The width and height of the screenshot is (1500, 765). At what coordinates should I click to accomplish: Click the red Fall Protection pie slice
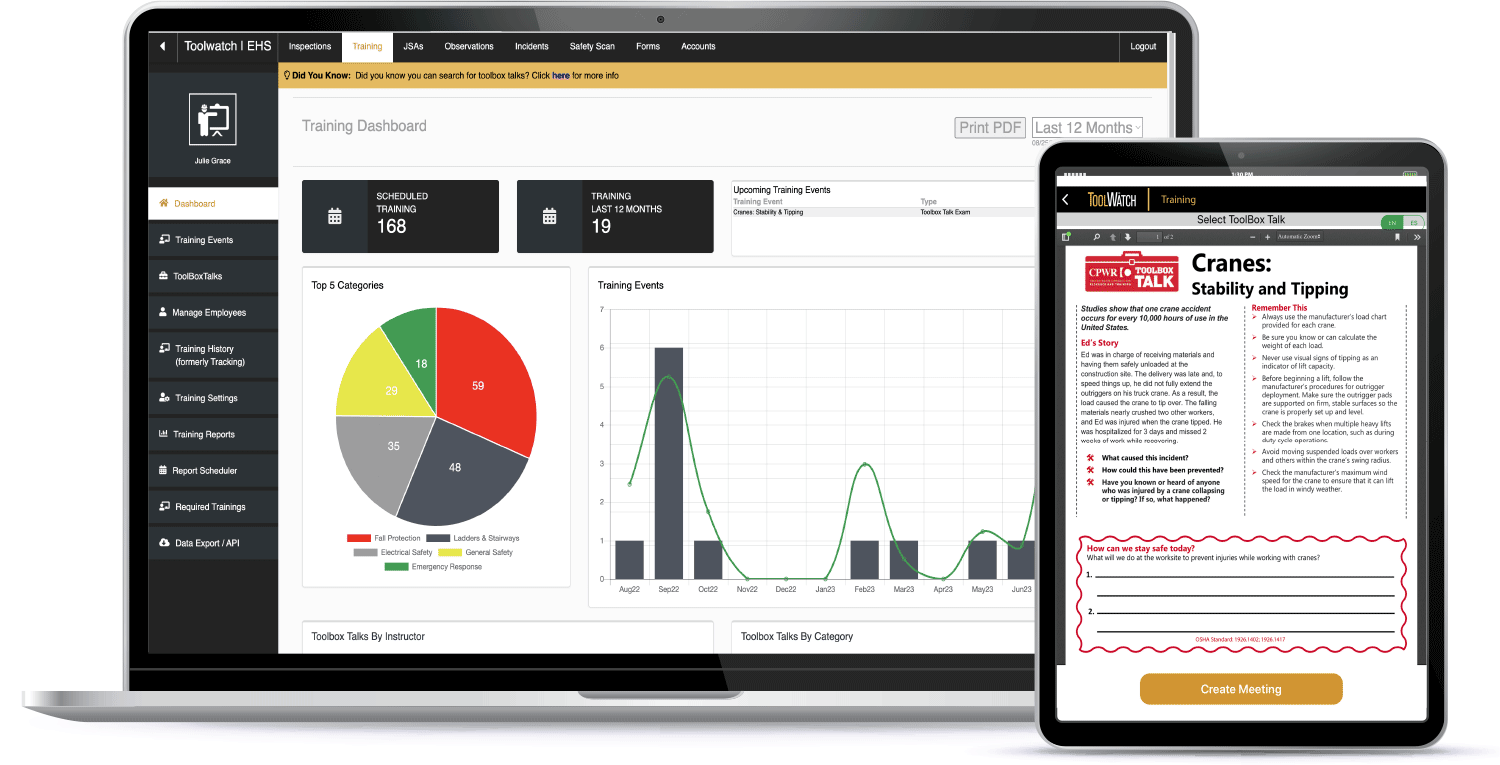pos(485,380)
